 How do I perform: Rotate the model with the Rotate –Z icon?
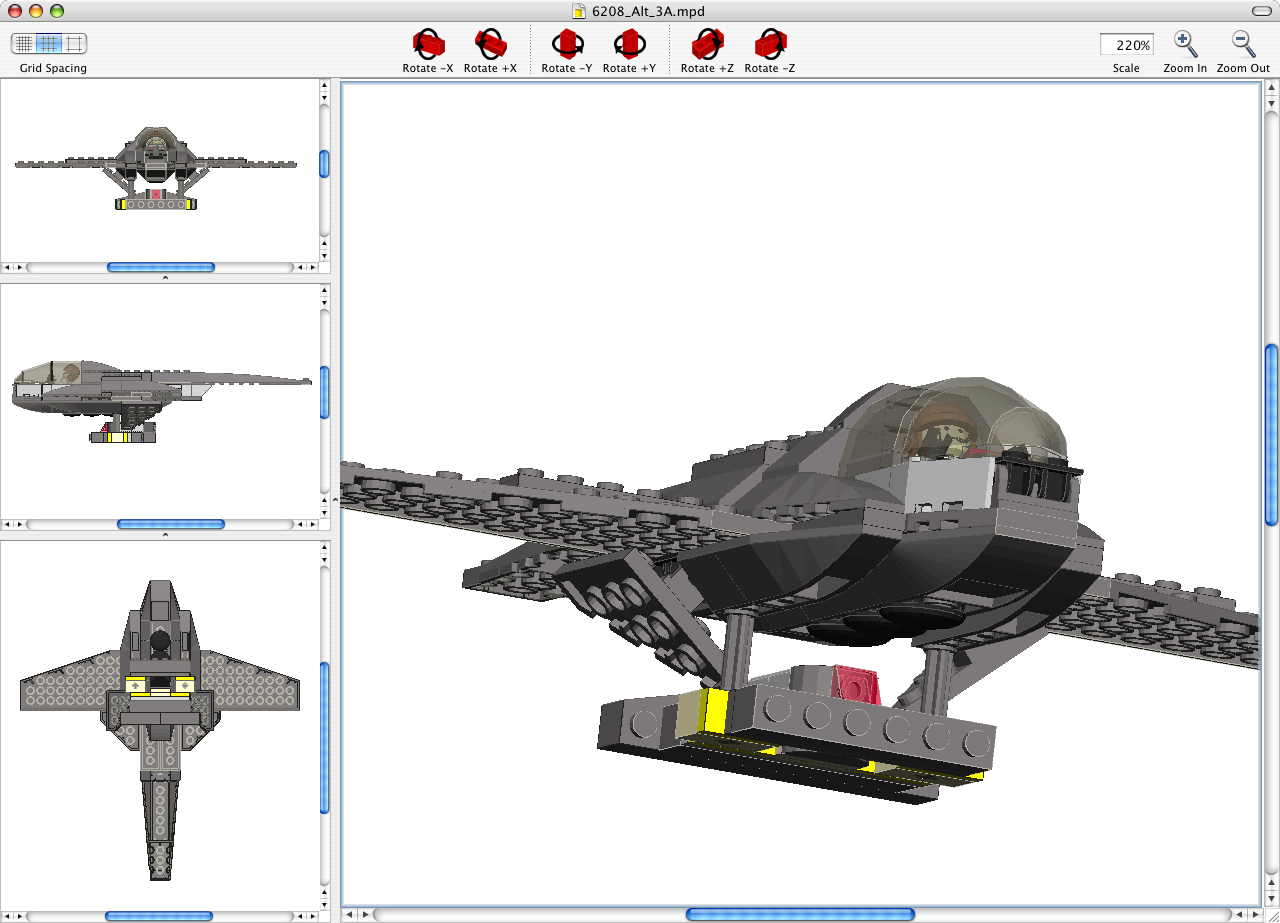coord(769,44)
